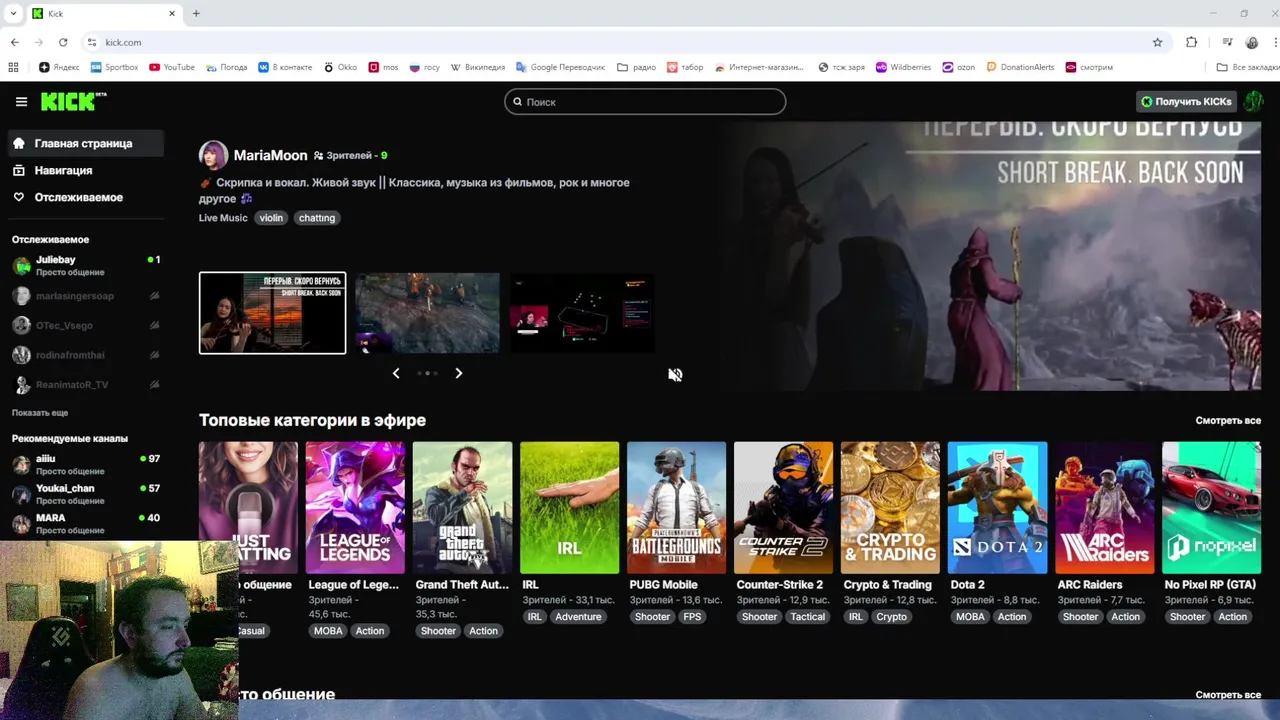The height and width of the screenshot is (720, 1280).
Task: Focus the Поиск search field
Action: pos(645,102)
